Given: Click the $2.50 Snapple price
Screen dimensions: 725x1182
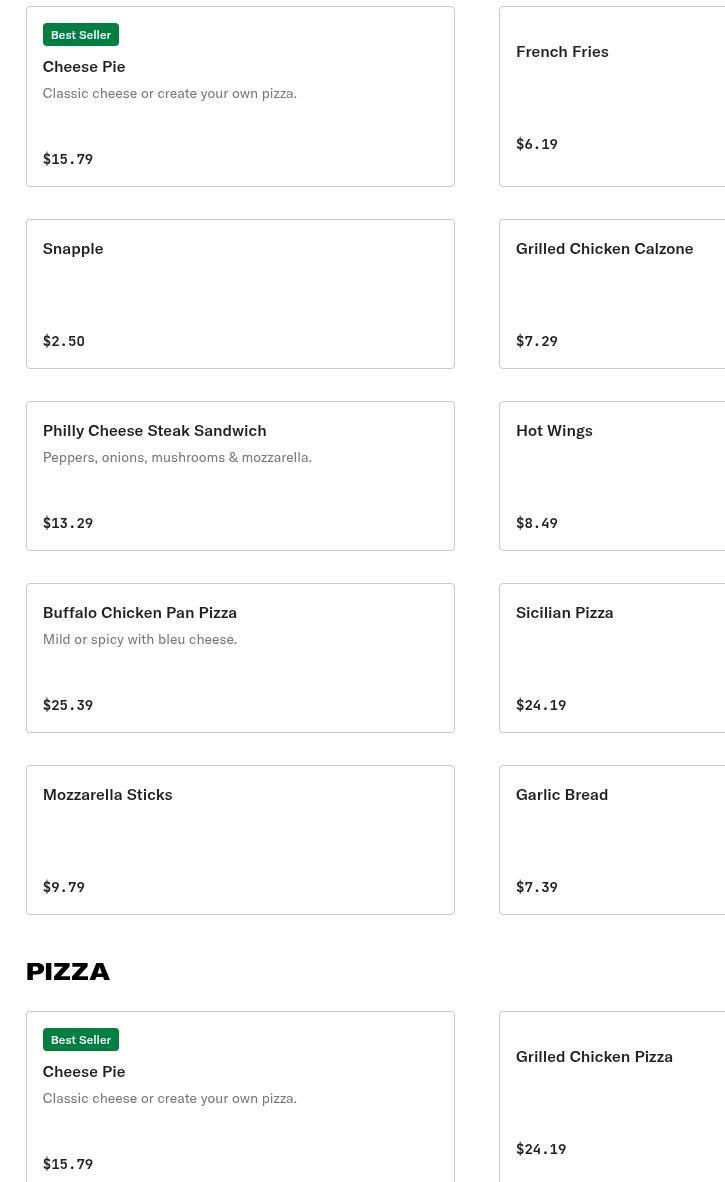Looking at the screenshot, I should point(64,341).
